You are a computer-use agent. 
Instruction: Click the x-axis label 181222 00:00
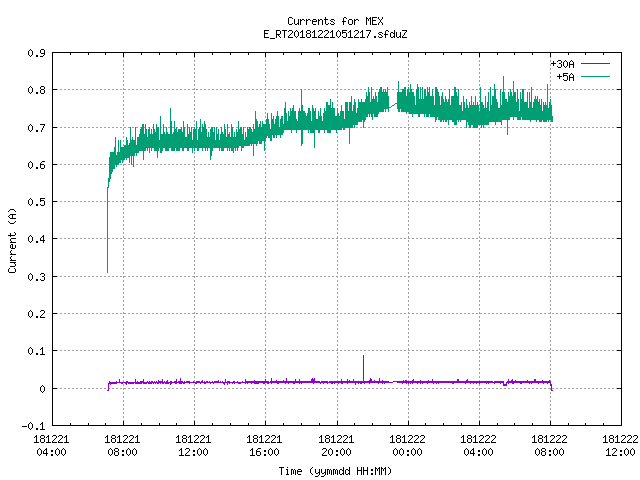tap(407, 446)
